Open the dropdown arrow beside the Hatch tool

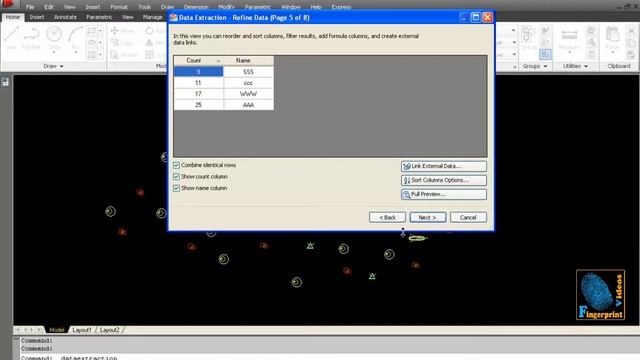[x=100, y=54]
